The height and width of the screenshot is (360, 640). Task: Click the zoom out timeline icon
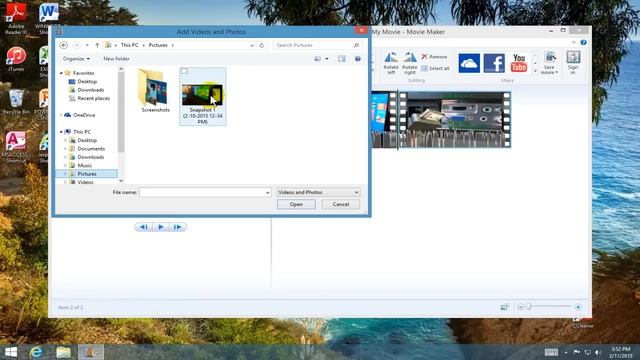(x=520, y=307)
